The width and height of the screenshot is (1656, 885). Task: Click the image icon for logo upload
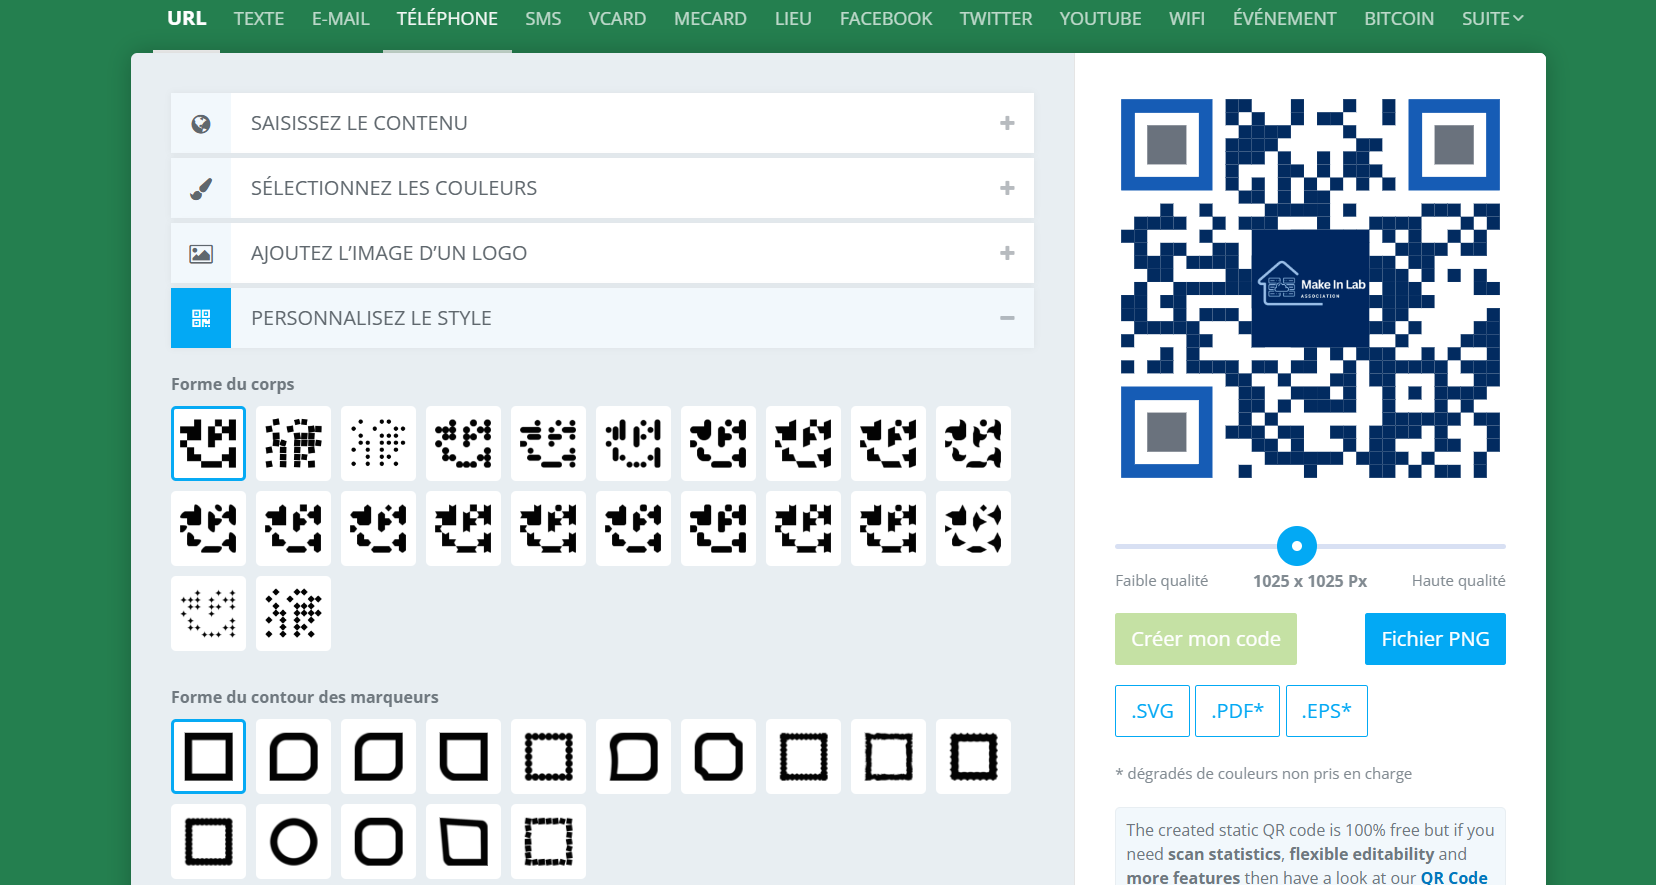click(x=201, y=254)
